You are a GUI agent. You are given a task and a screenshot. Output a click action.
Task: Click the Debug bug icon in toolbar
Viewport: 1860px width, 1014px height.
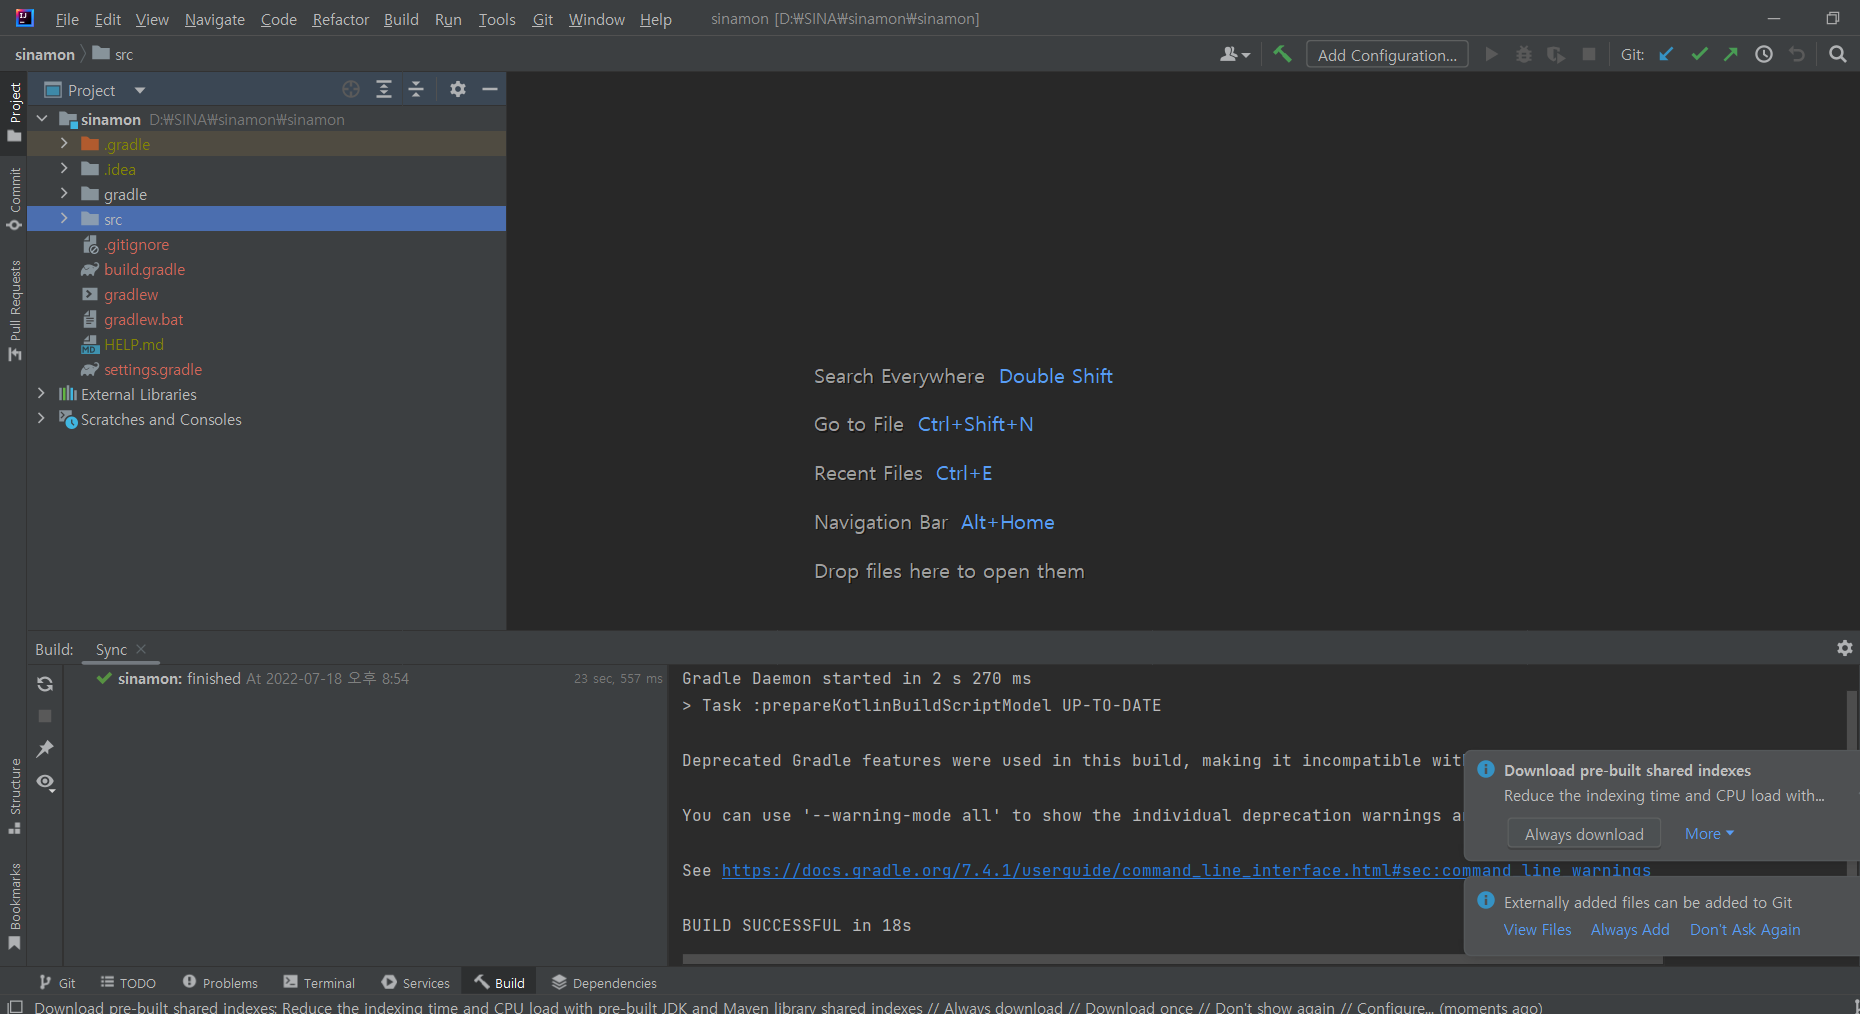pos(1524,54)
